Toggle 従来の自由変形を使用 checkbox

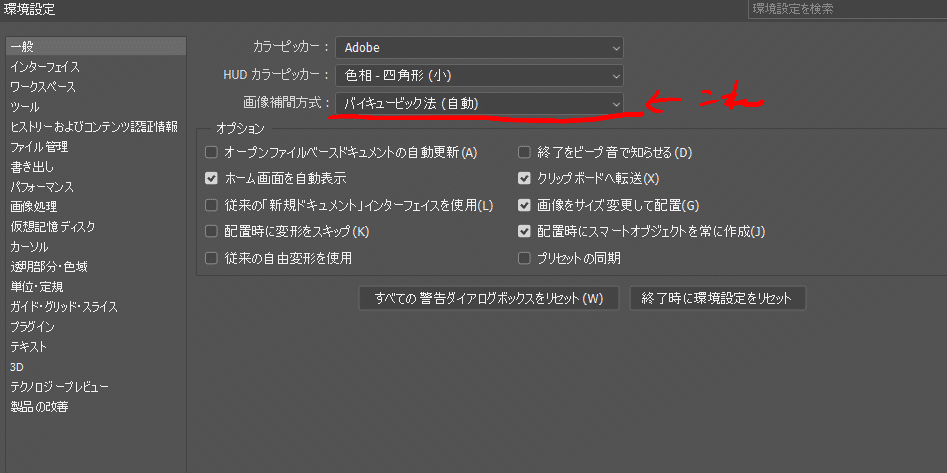click(211, 259)
